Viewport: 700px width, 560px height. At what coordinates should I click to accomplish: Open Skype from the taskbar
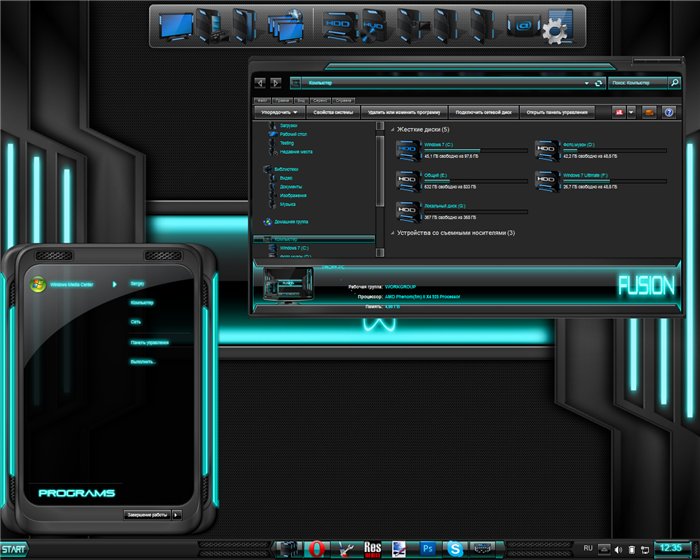455,548
